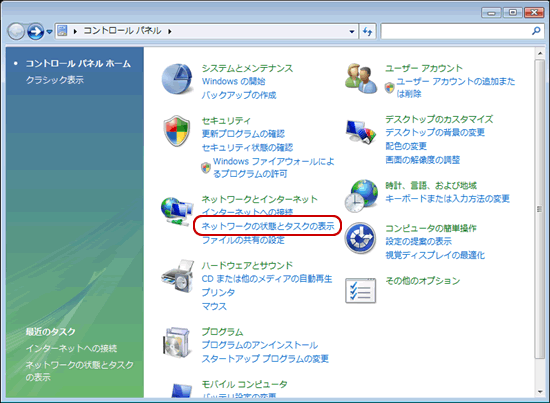Switch to クラシック表示 view
The height and width of the screenshot is (403, 550).
pos(55,80)
